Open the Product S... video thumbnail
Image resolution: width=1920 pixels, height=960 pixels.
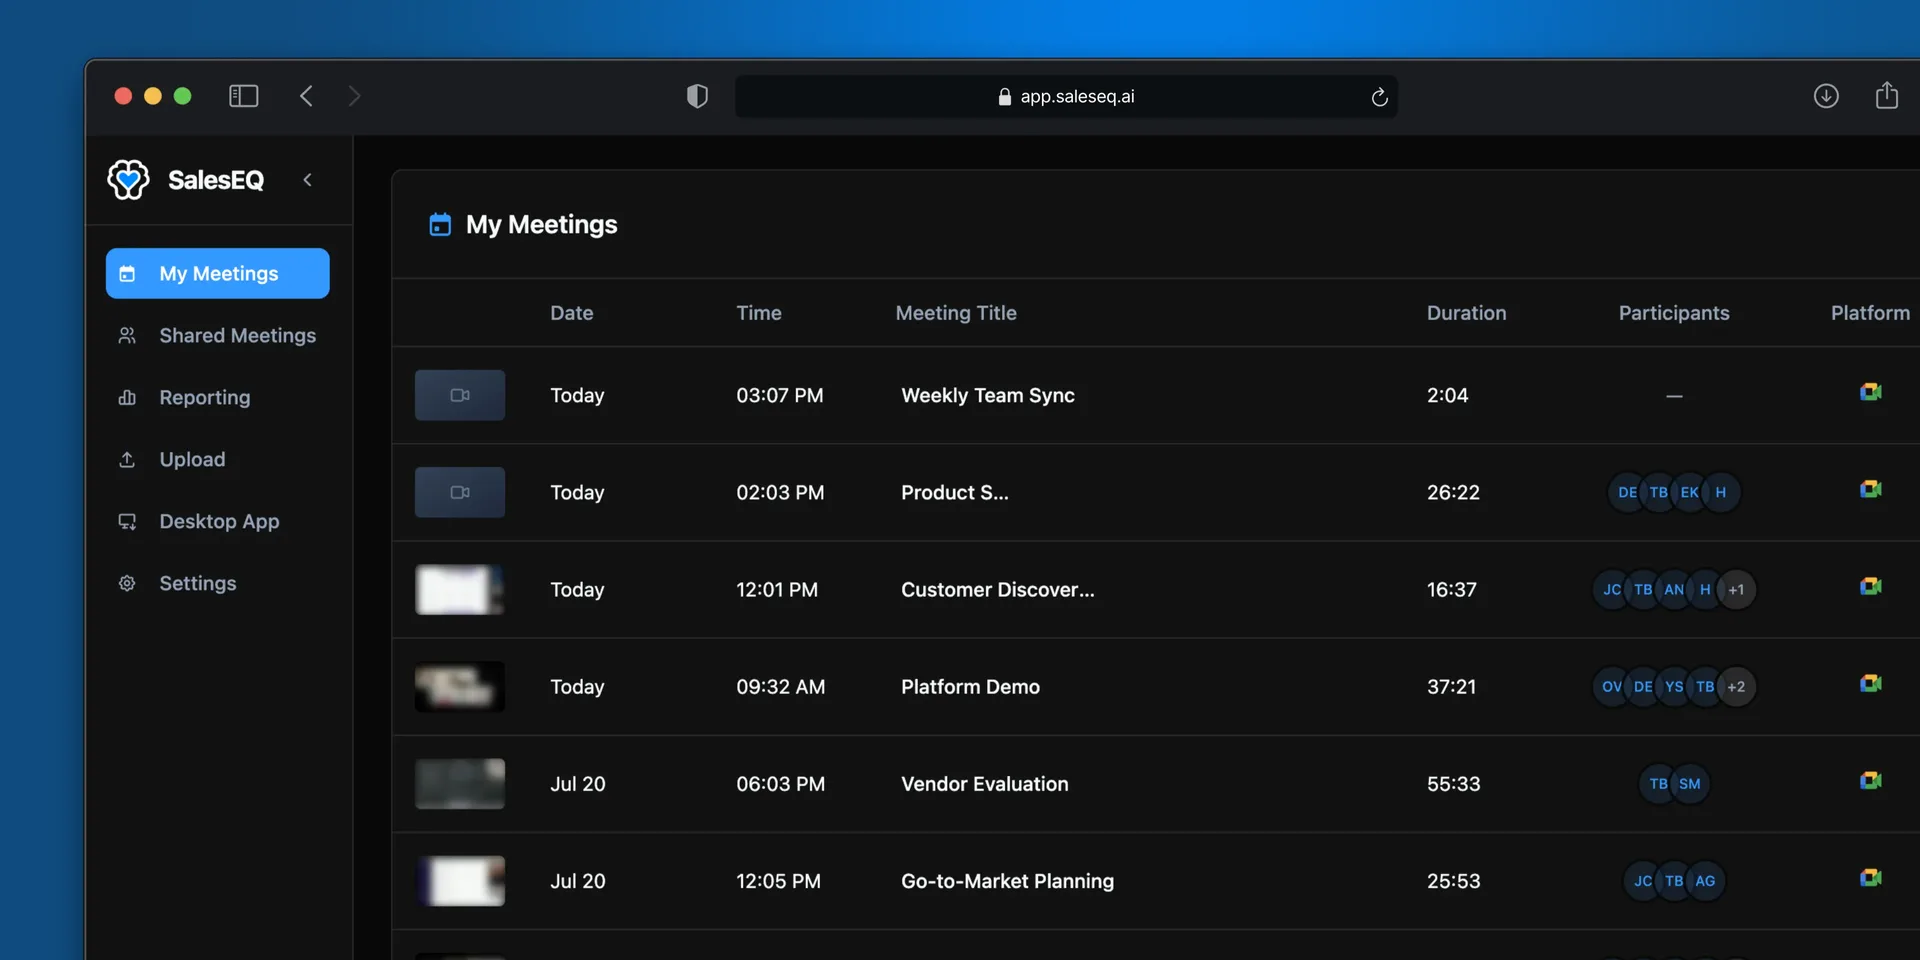coord(460,492)
